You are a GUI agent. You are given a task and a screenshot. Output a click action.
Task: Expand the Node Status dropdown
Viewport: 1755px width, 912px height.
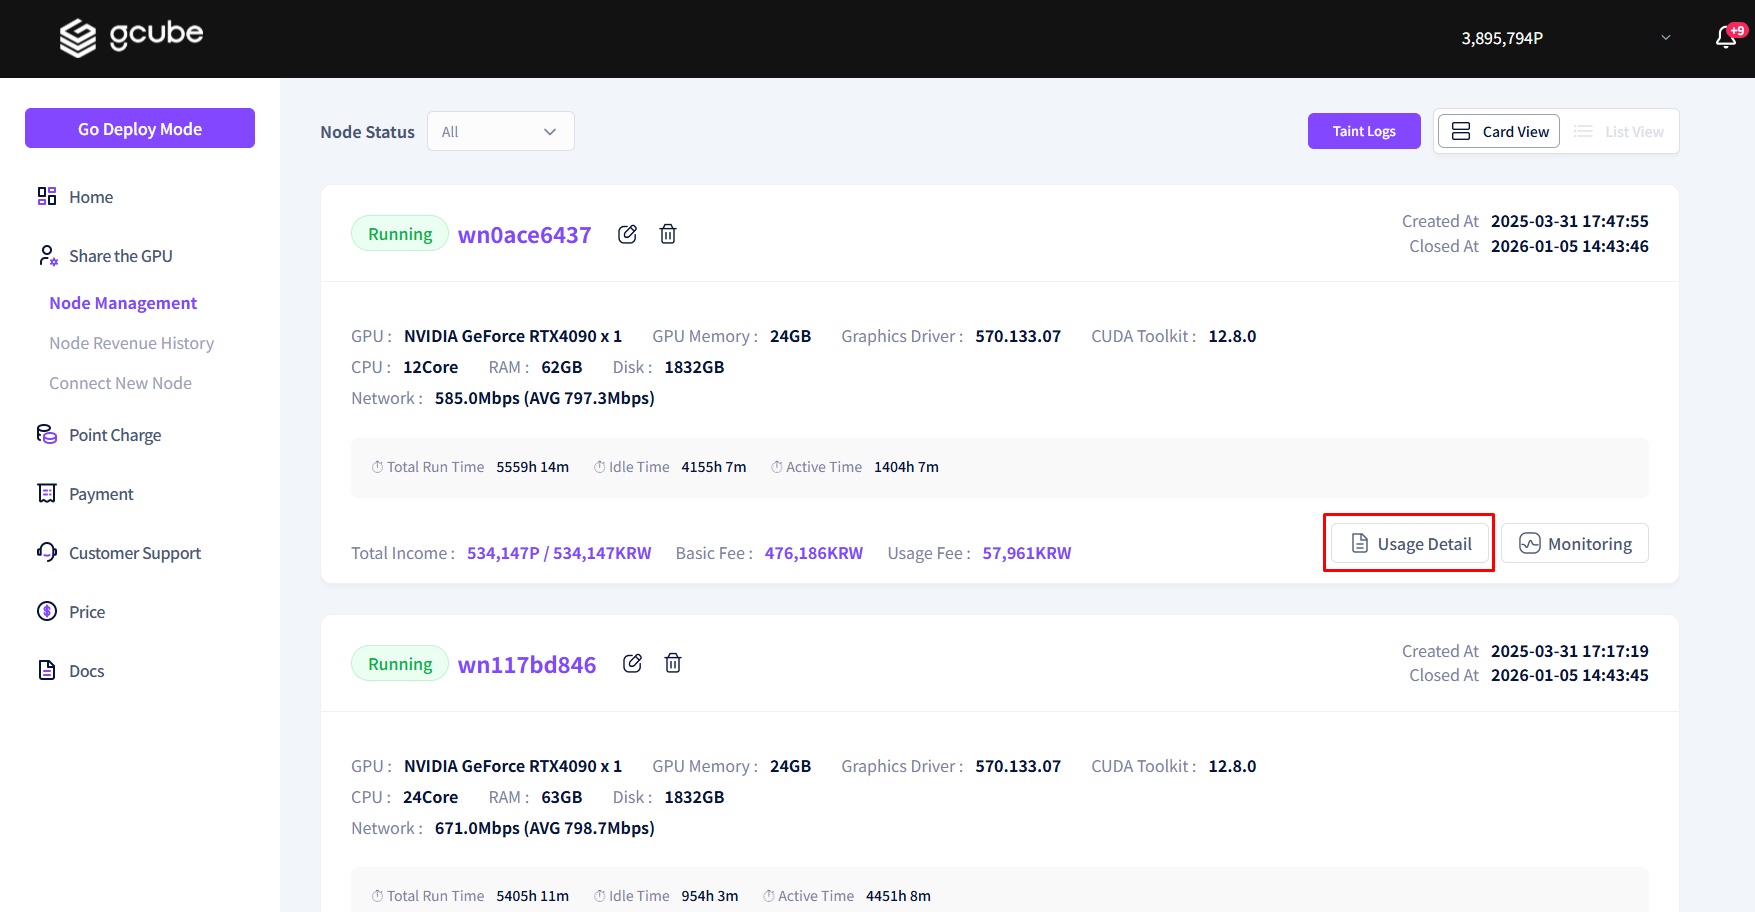[x=500, y=131]
